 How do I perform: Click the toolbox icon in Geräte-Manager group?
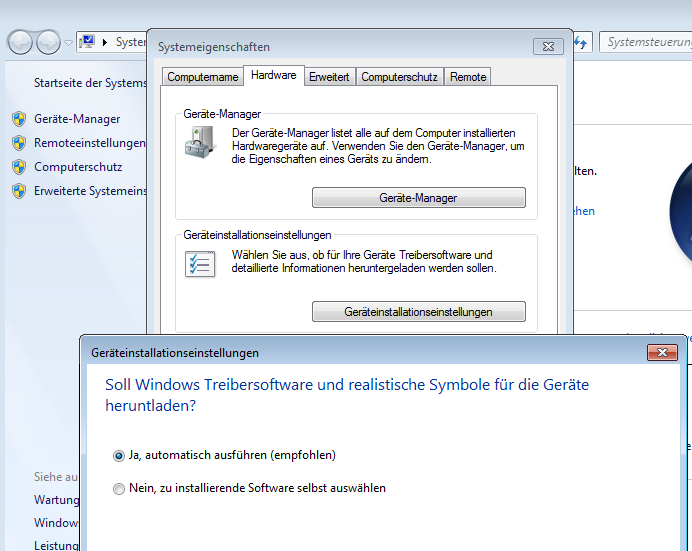click(200, 142)
